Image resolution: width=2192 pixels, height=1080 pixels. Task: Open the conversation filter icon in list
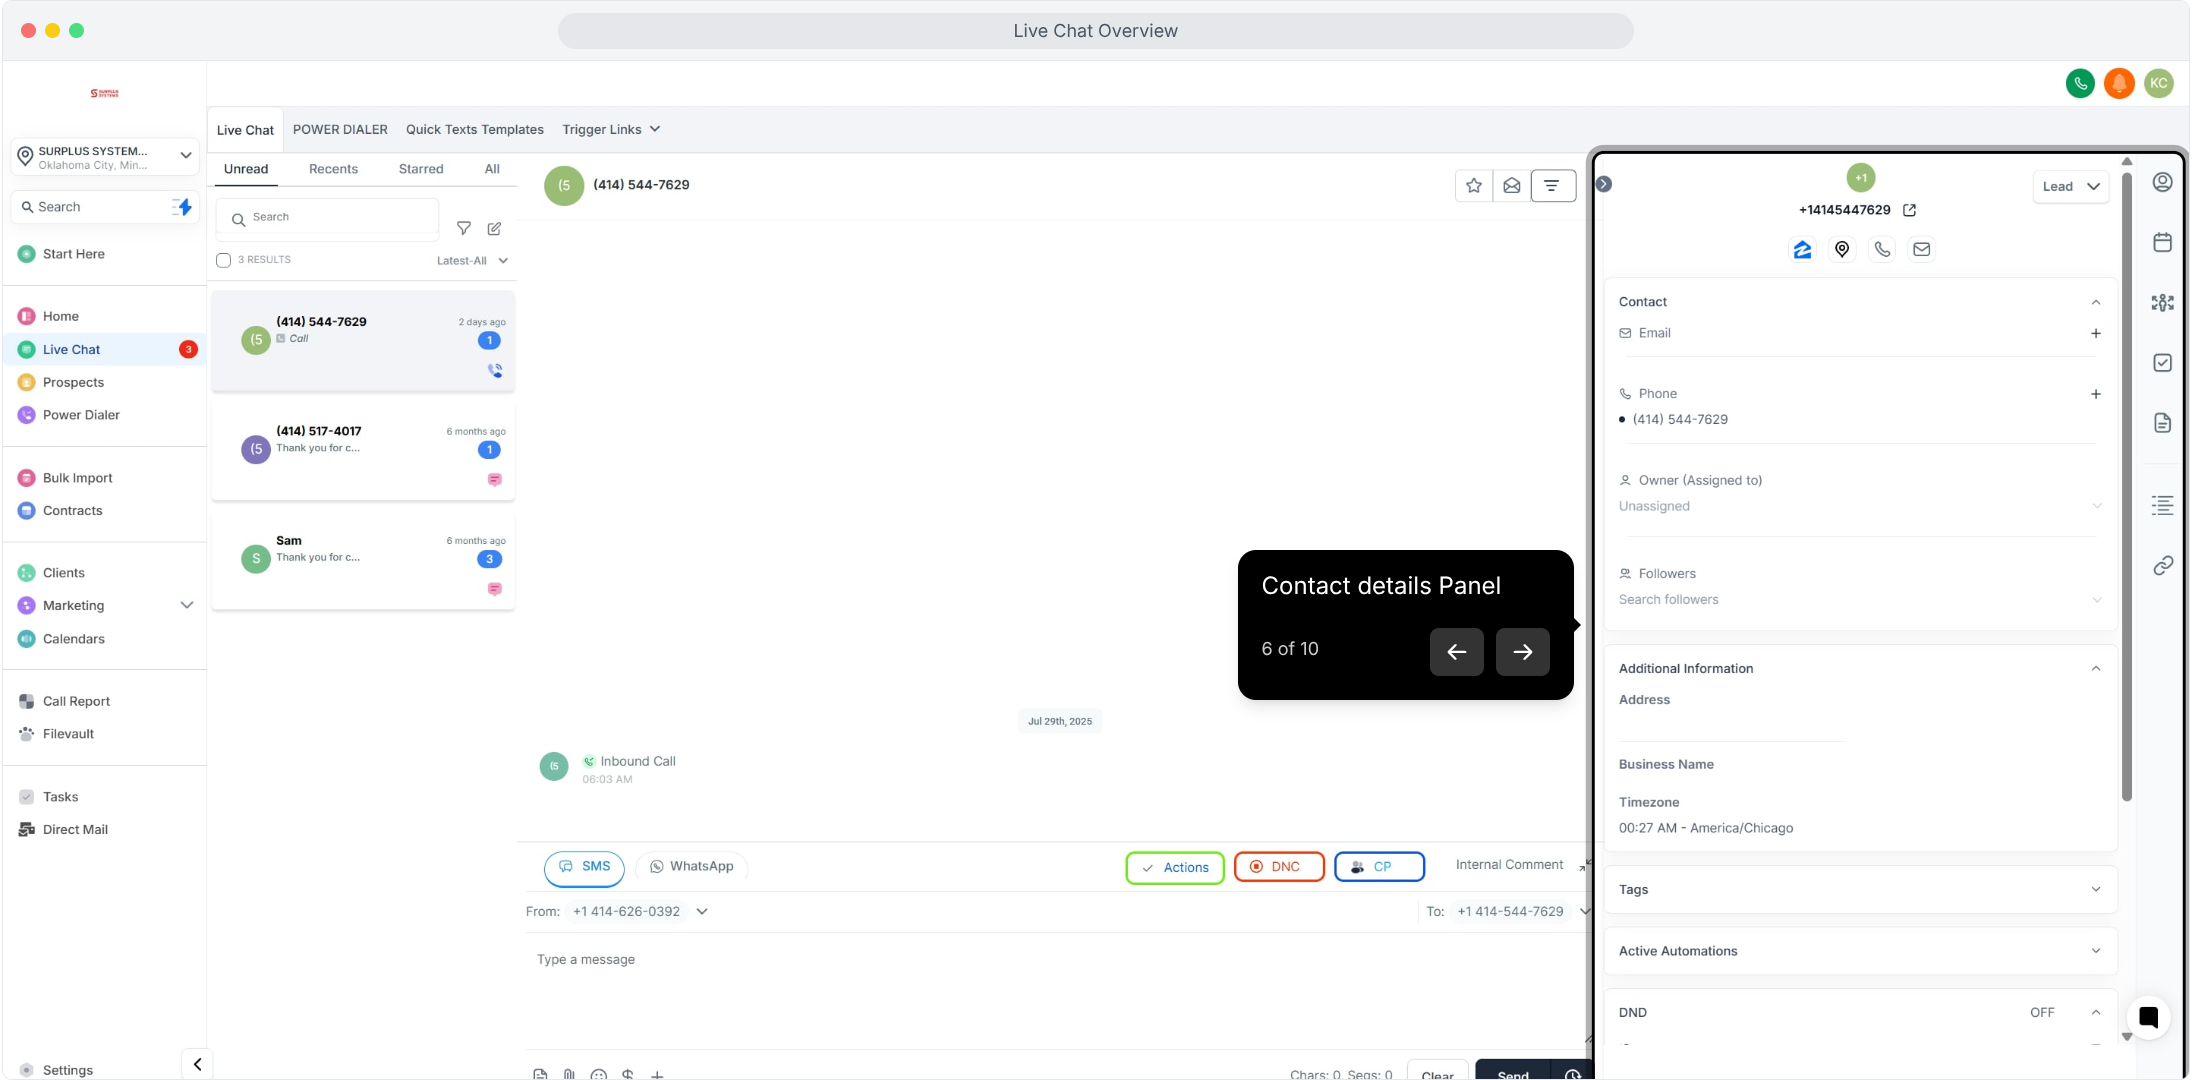point(464,229)
